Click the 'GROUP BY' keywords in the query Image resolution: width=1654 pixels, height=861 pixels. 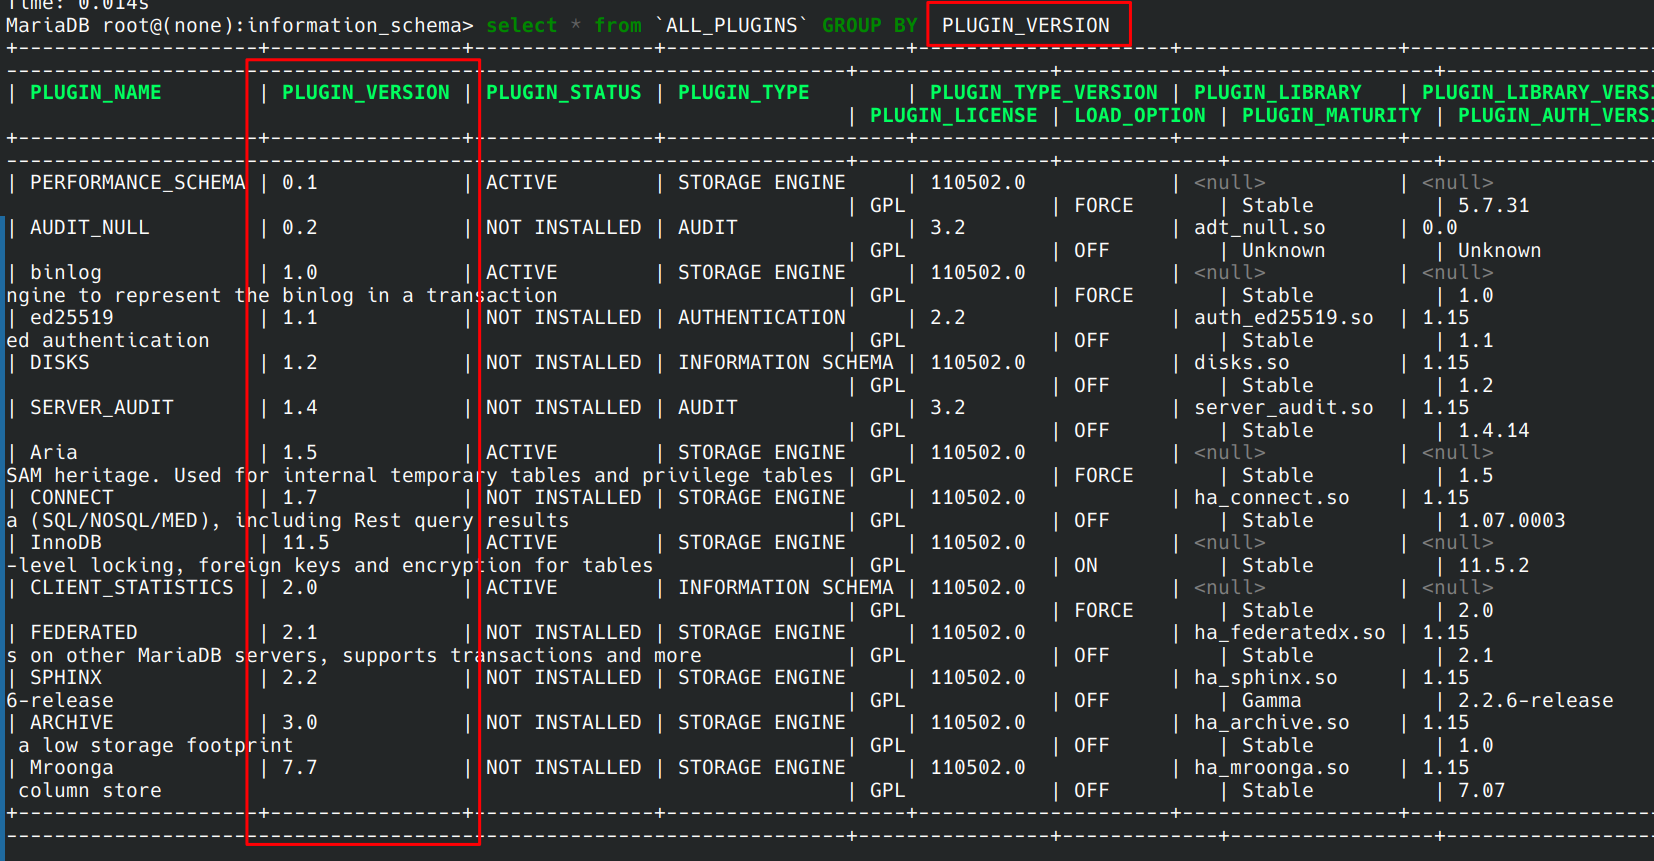[x=870, y=26]
